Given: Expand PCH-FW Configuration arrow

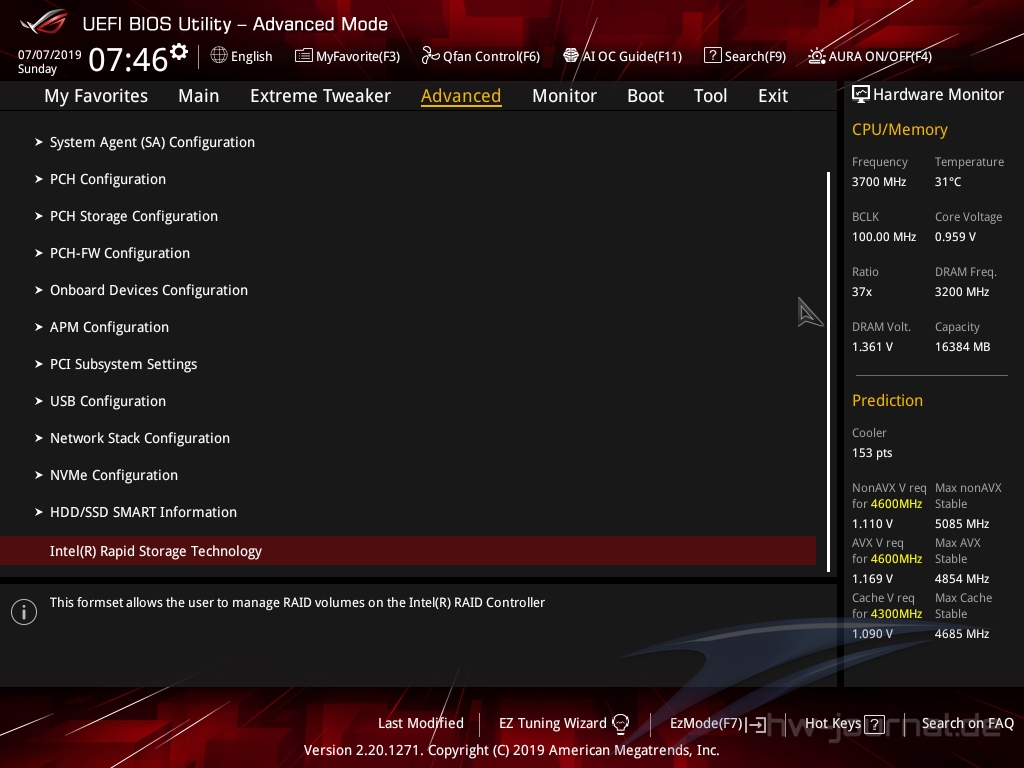Looking at the screenshot, I should click(39, 253).
